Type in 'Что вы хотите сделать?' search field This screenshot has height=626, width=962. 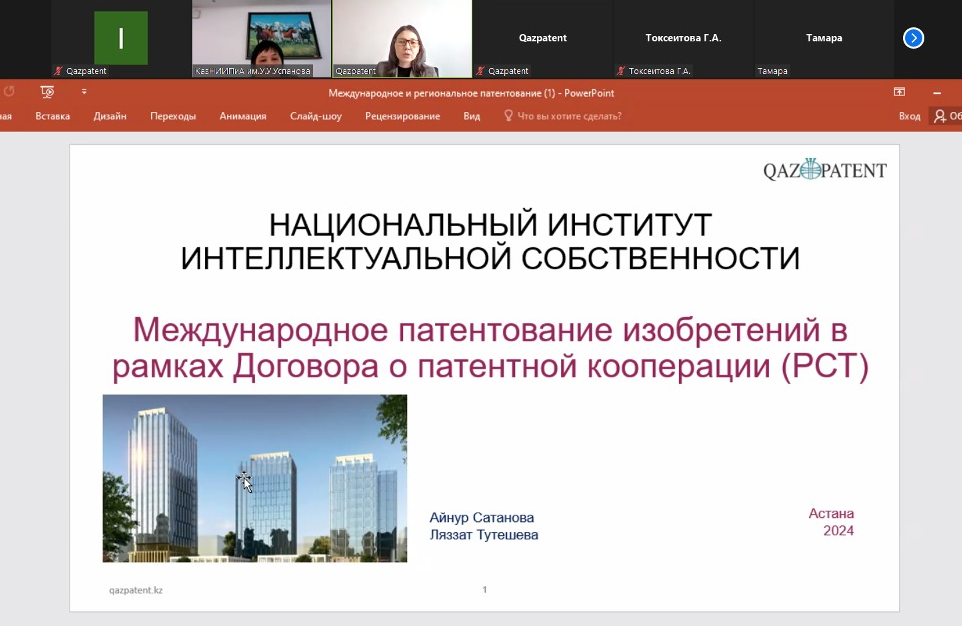coord(569,116)
